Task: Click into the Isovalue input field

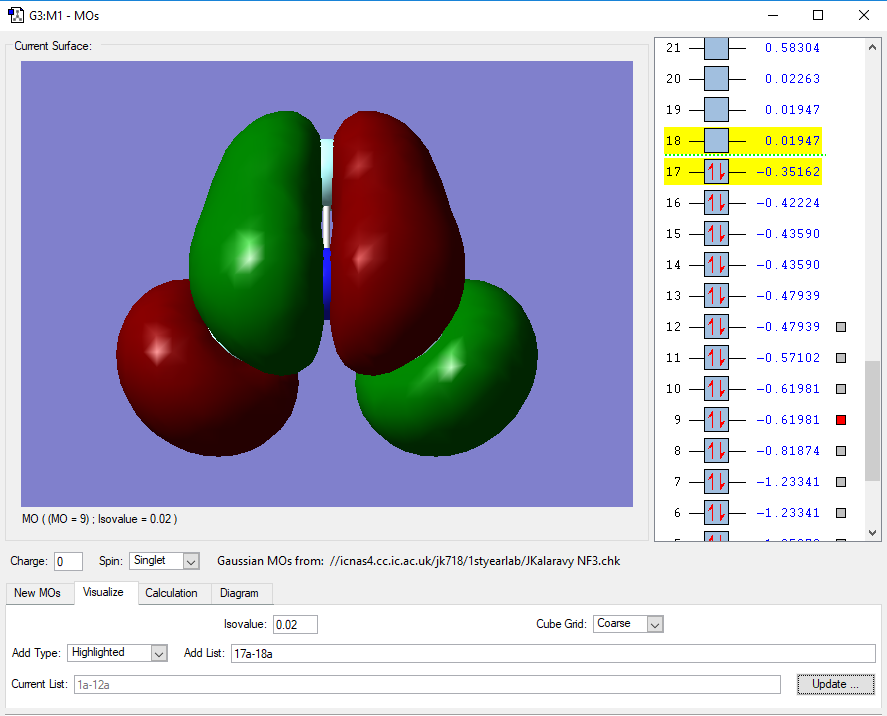Action: pyautogui.click(x=296, y=624)
